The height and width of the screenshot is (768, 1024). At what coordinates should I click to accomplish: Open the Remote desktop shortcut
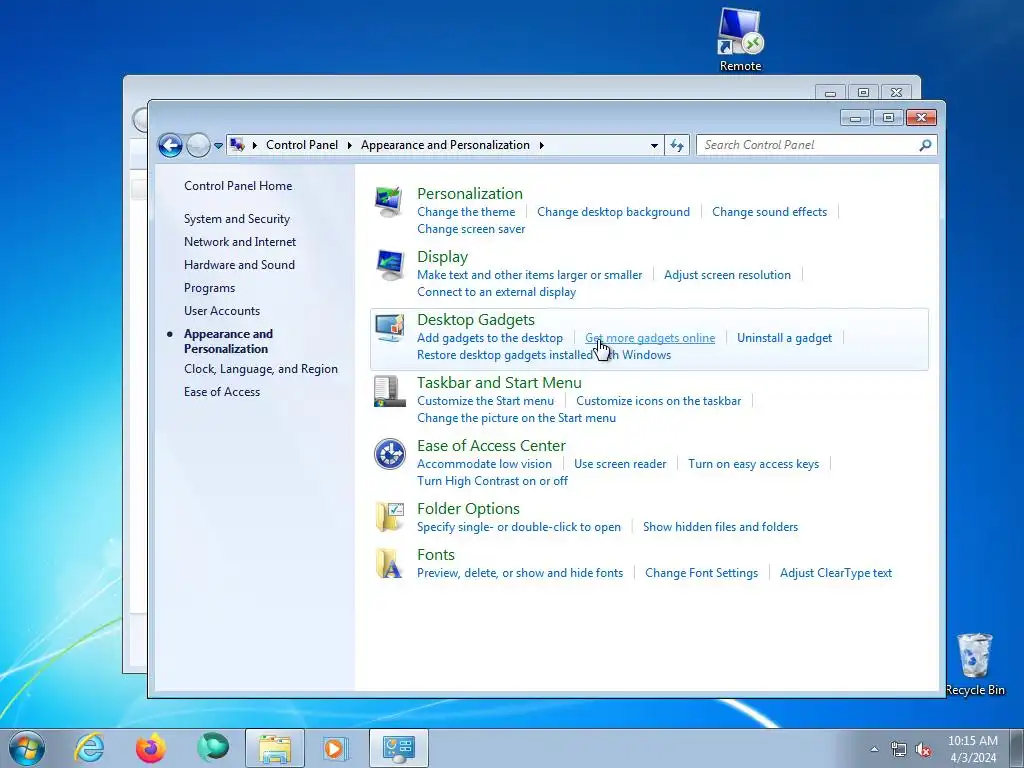740,39
